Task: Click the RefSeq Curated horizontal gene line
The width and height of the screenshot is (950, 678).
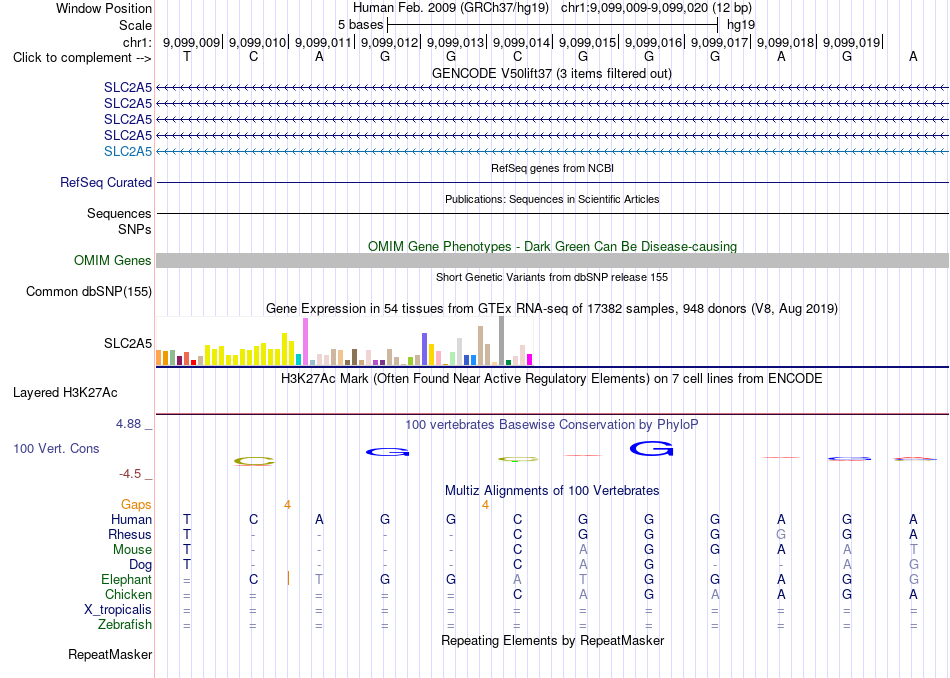Action: 552,182
